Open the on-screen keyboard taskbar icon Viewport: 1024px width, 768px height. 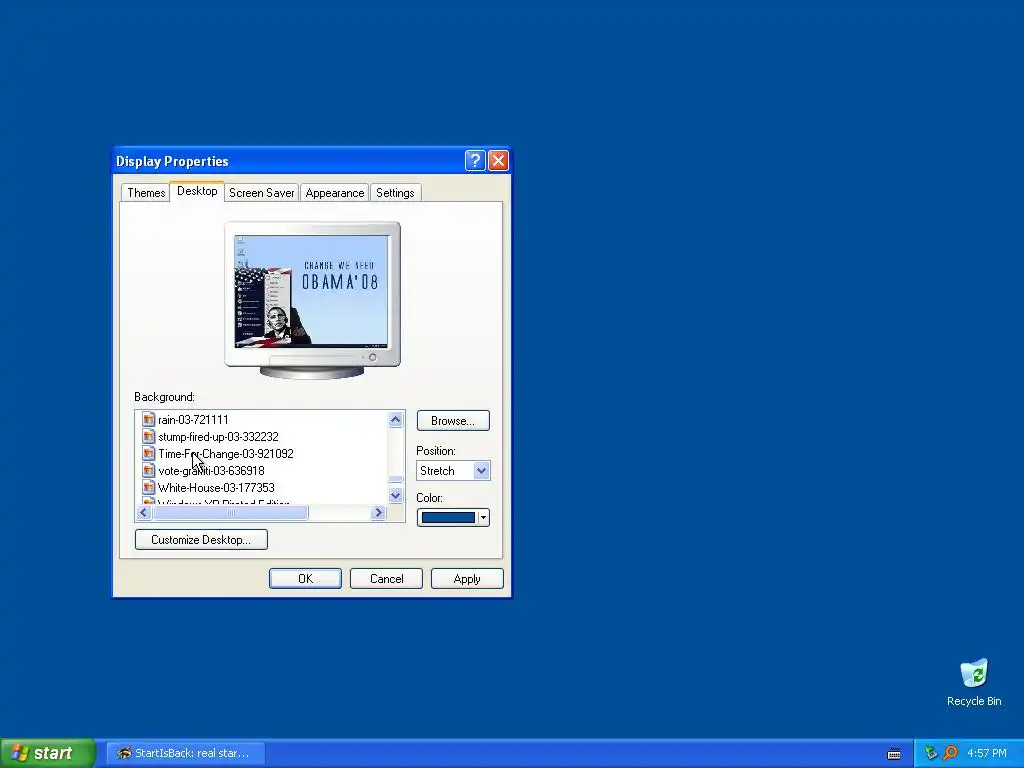[894, 754]
